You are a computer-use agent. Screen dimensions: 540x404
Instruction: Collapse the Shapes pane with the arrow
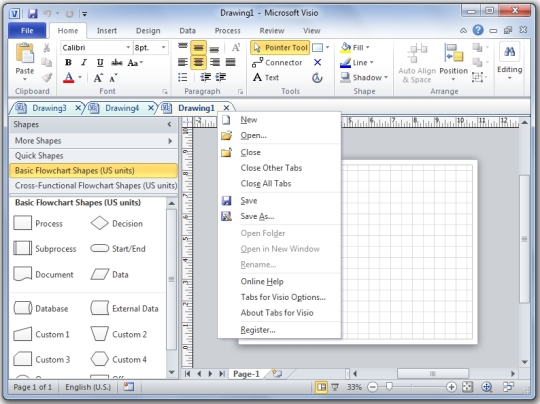coord(169,124)
